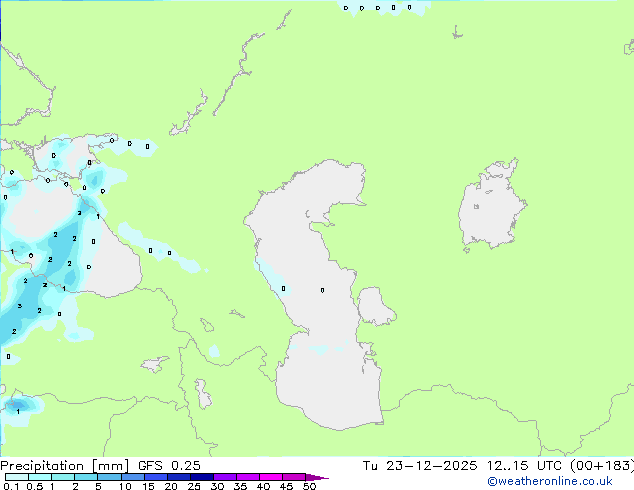634x490 pixels.
Task: Click the '(00+183)' forecast offset text
Action: (x=602, y=466)
